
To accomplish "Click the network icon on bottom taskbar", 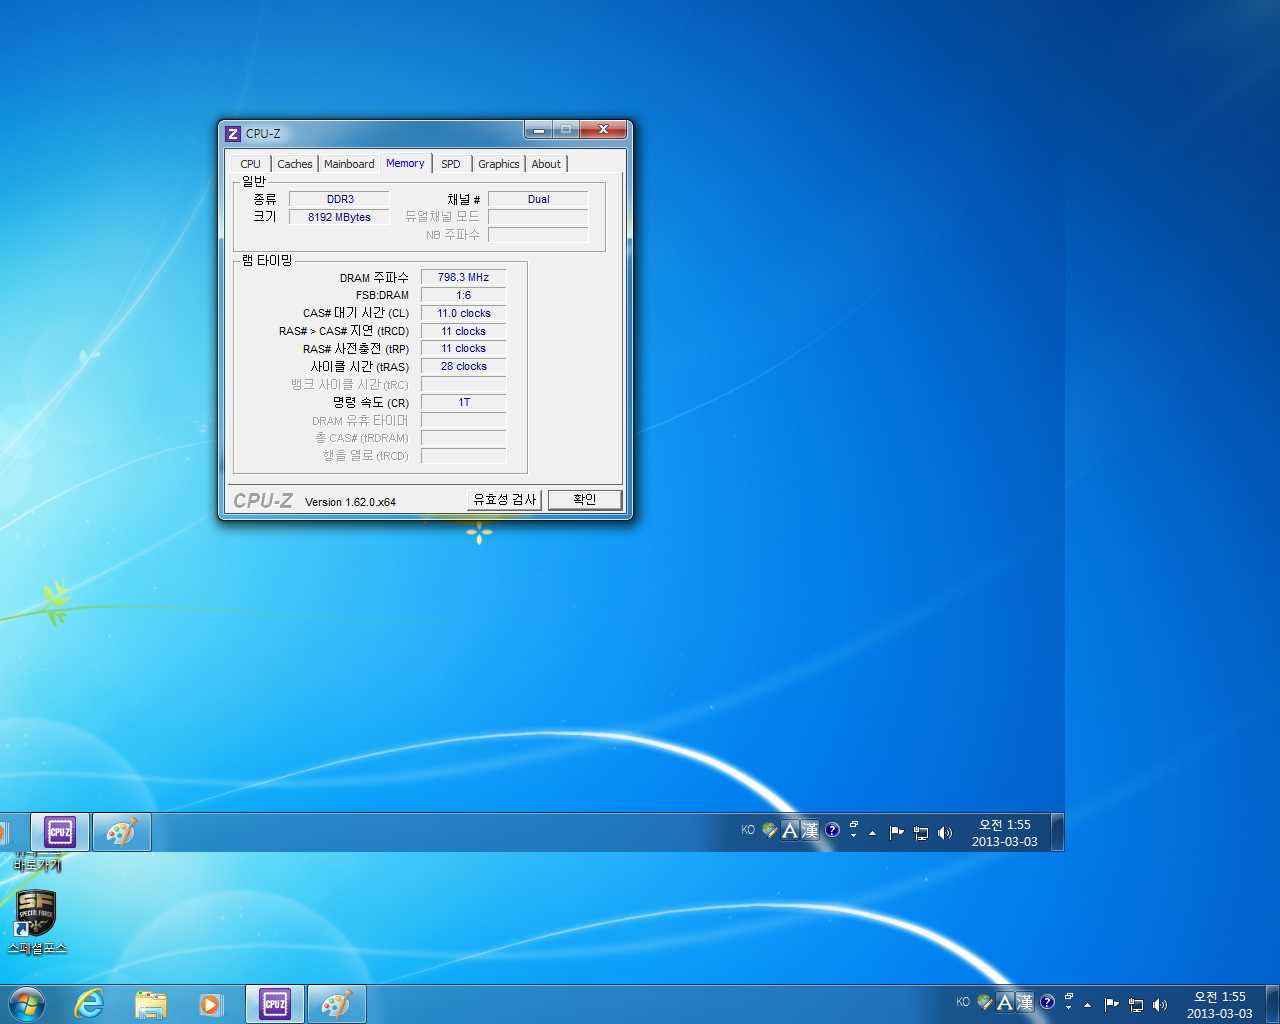I will (x=1135, y=1004).
